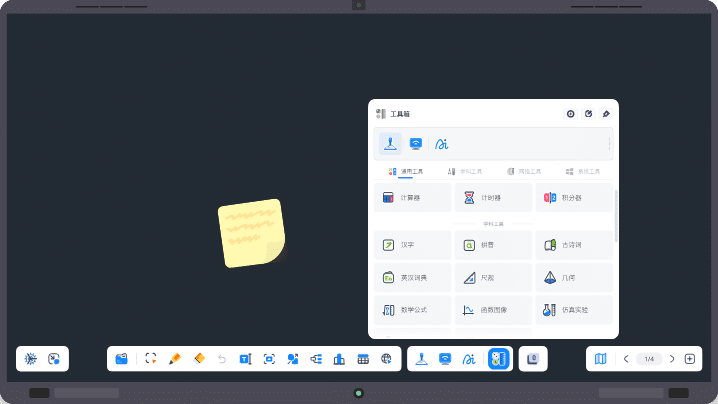Switch to the 学科工具 tab
The image size is (718, 404).
pos(464,171)
